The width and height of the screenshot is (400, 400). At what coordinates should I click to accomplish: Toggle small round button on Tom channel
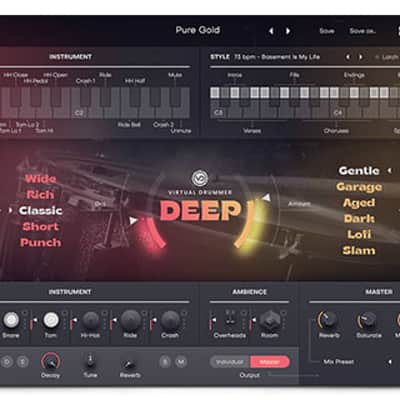click(65, 313)
